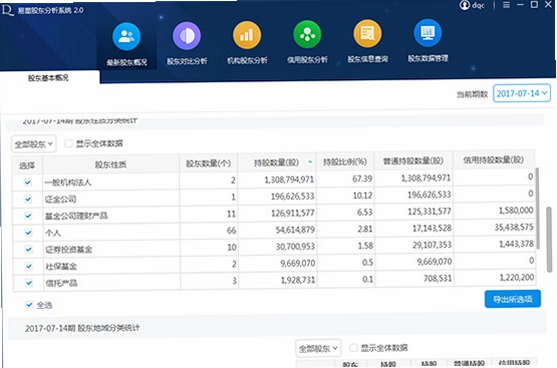Open the 全部股东 dropdown in region section

click(x=318, y=348)
